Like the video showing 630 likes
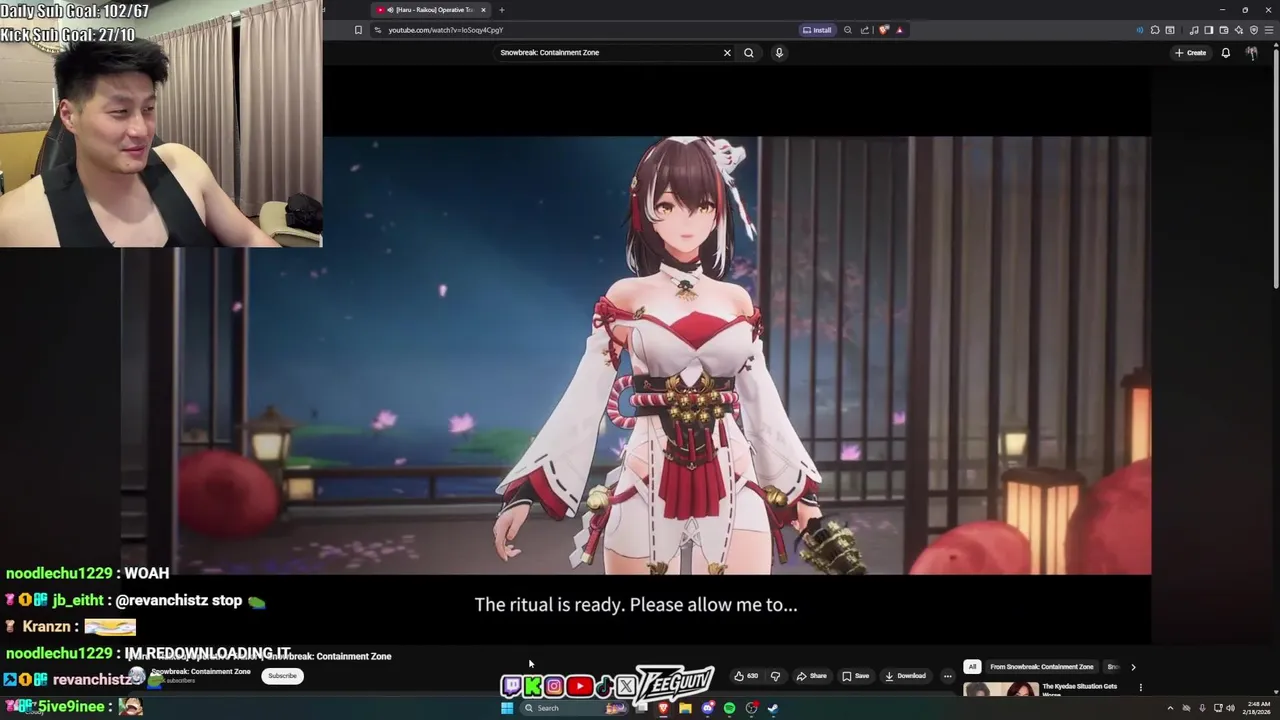Viewport: 1280px width, 720px height. tap(746, 676)
